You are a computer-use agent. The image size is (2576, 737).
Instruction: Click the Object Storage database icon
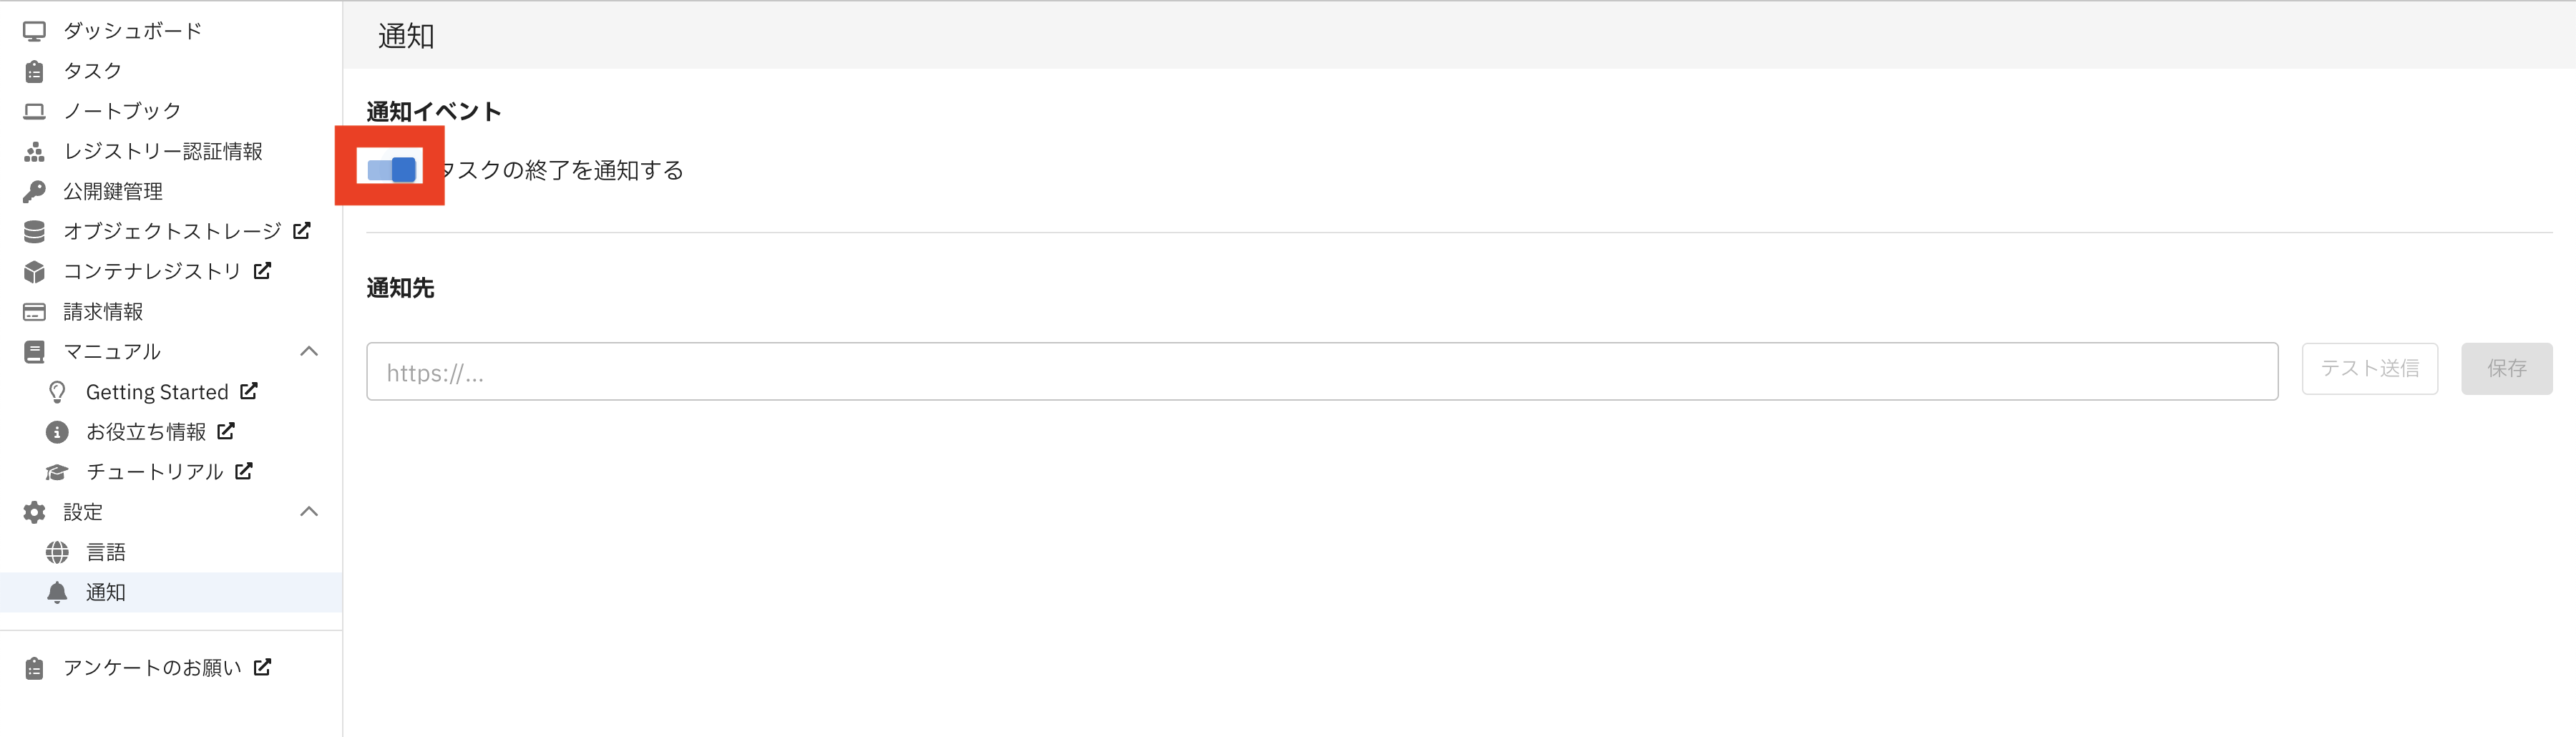click(x=34, y=231)
